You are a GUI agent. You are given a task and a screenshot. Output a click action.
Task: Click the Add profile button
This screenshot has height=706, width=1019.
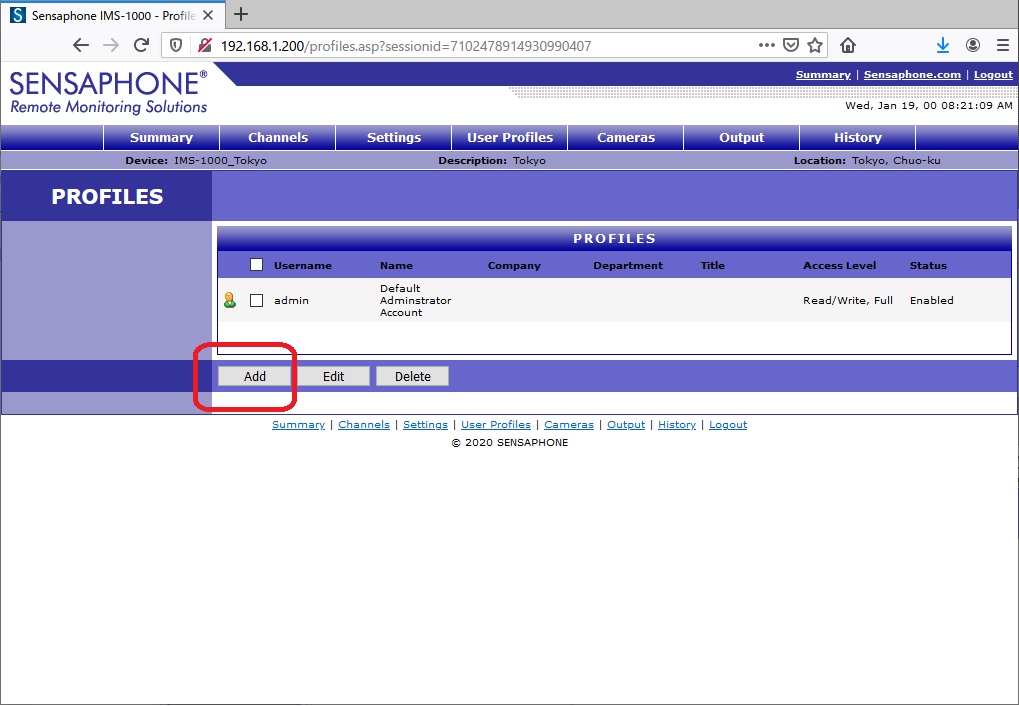tap(255, 376)
